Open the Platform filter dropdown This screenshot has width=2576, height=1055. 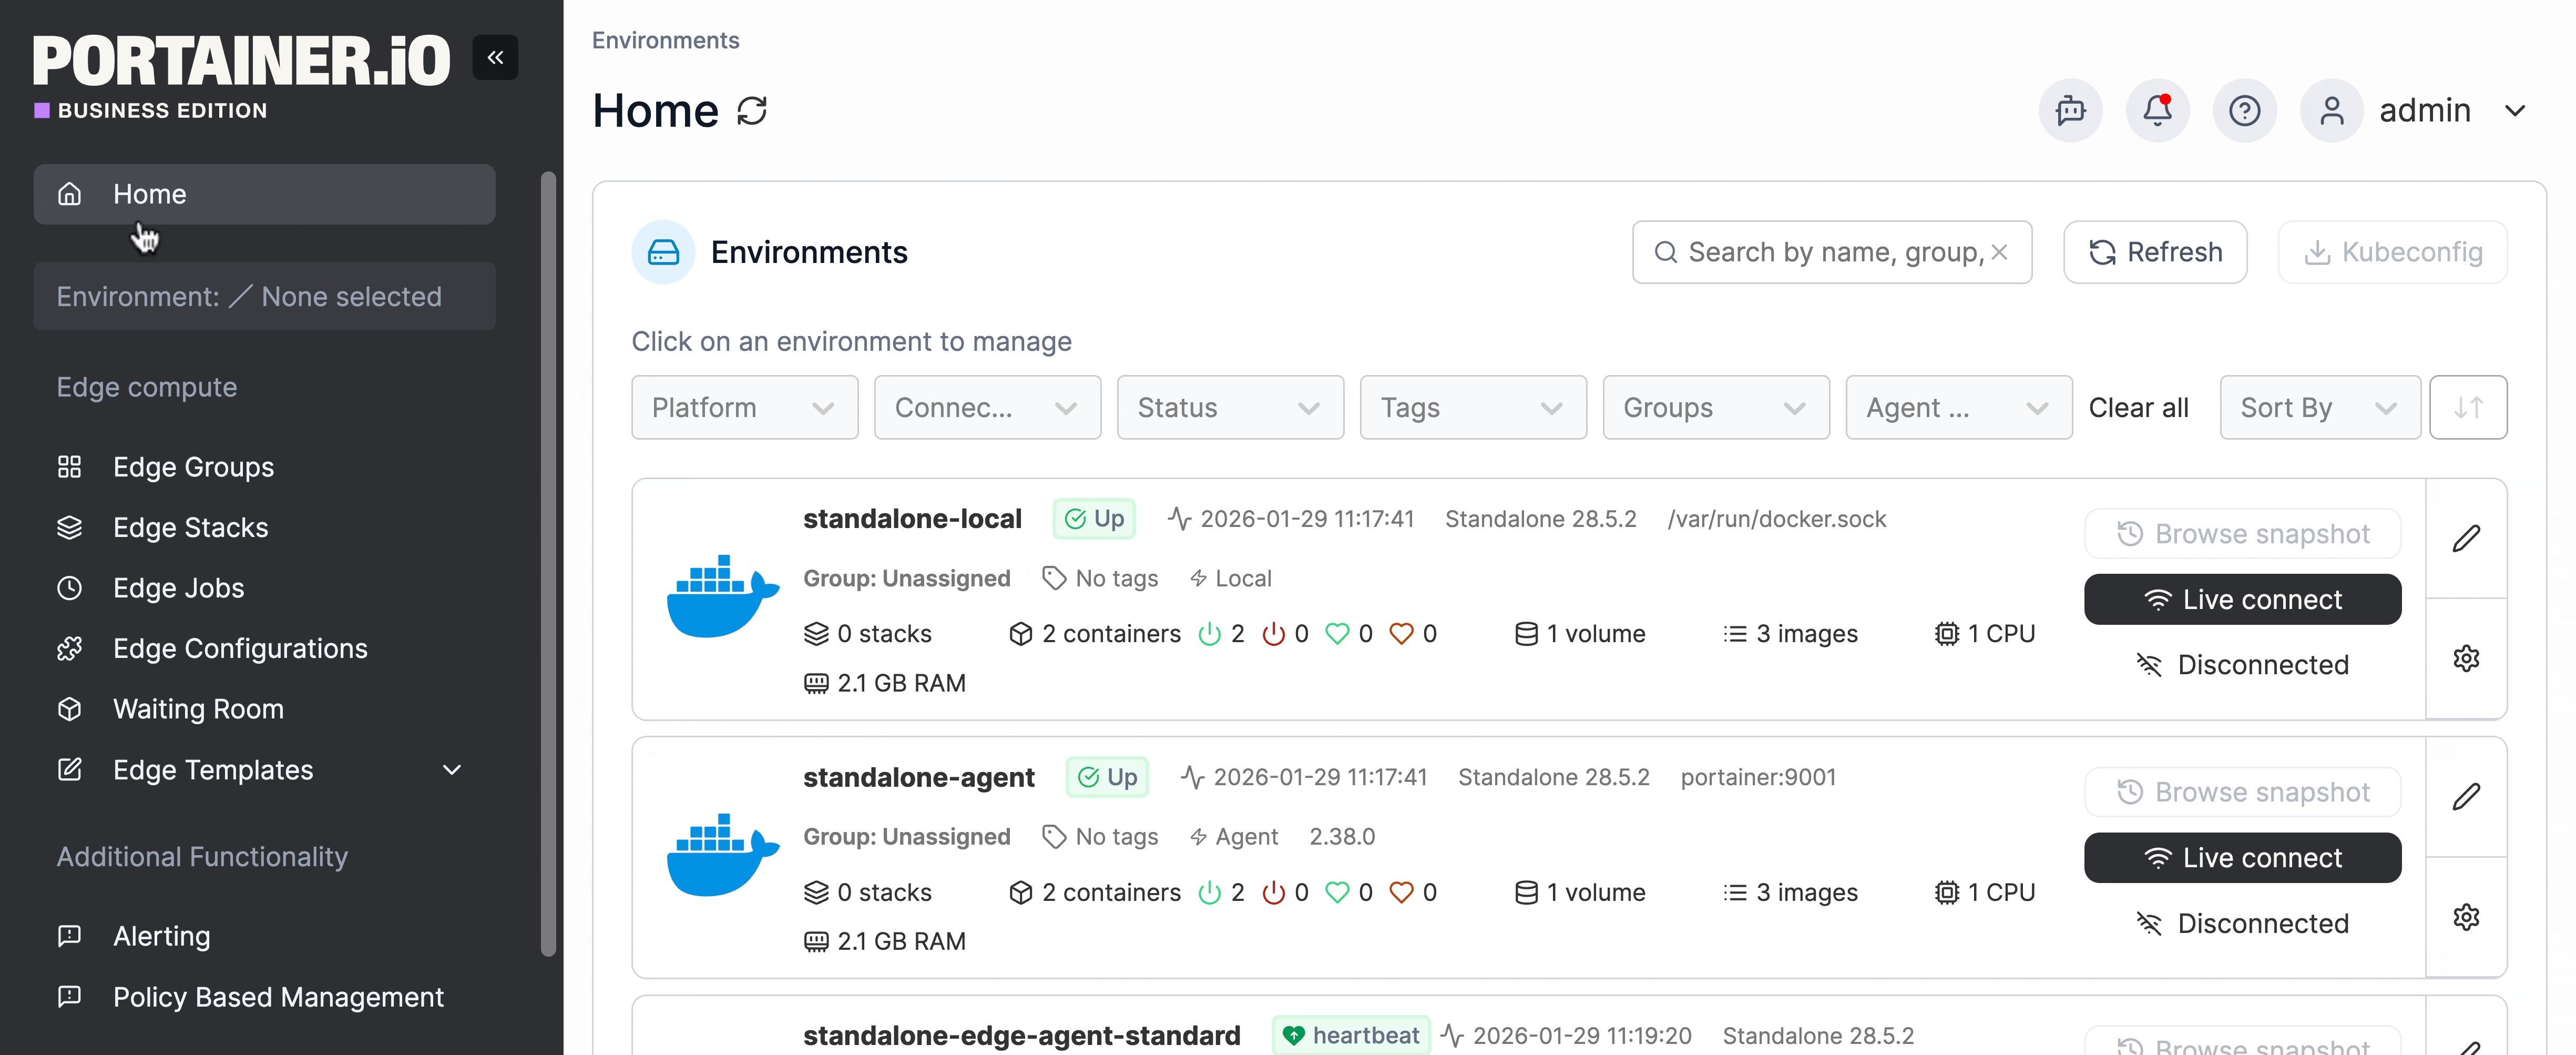[x=744, y=408]
